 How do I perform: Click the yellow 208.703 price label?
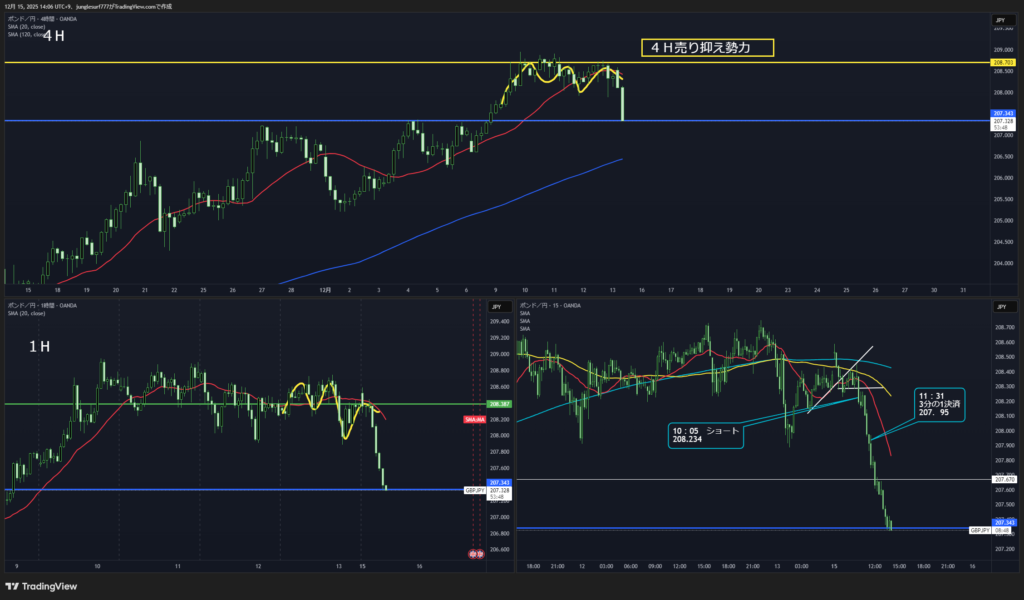coord(1002,63)
